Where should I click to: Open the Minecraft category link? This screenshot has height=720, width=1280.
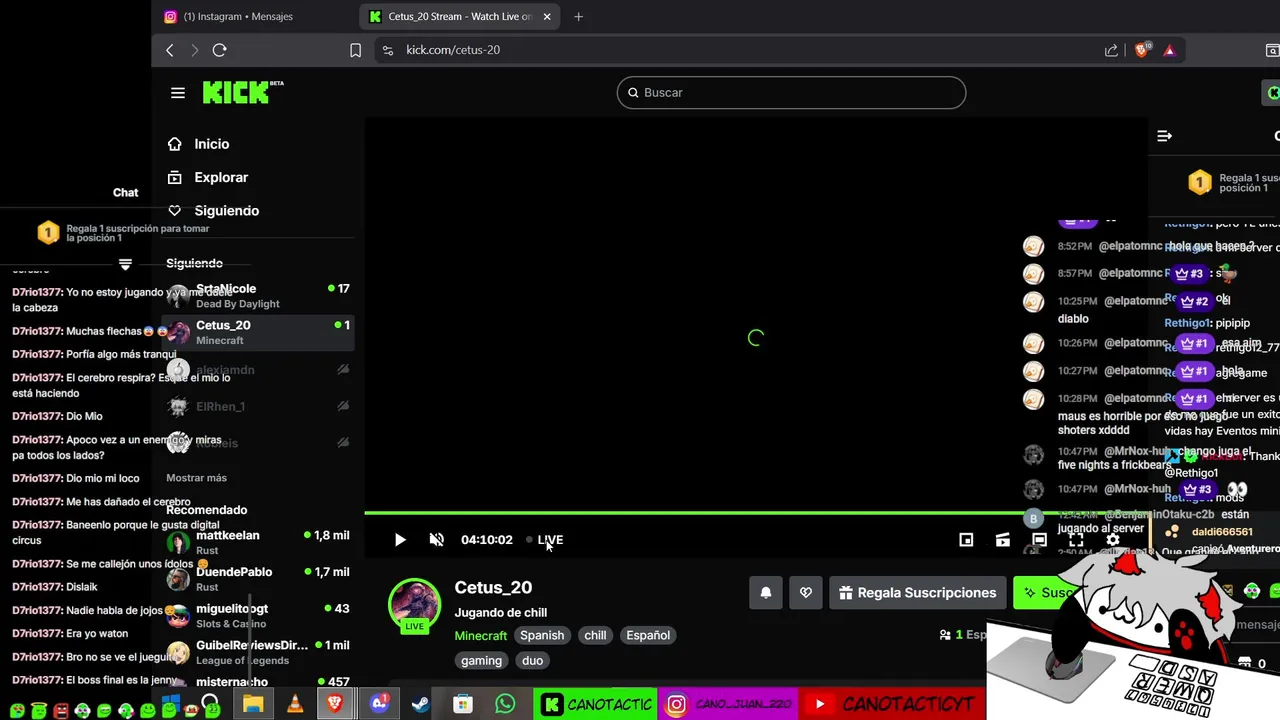[481, 635]
